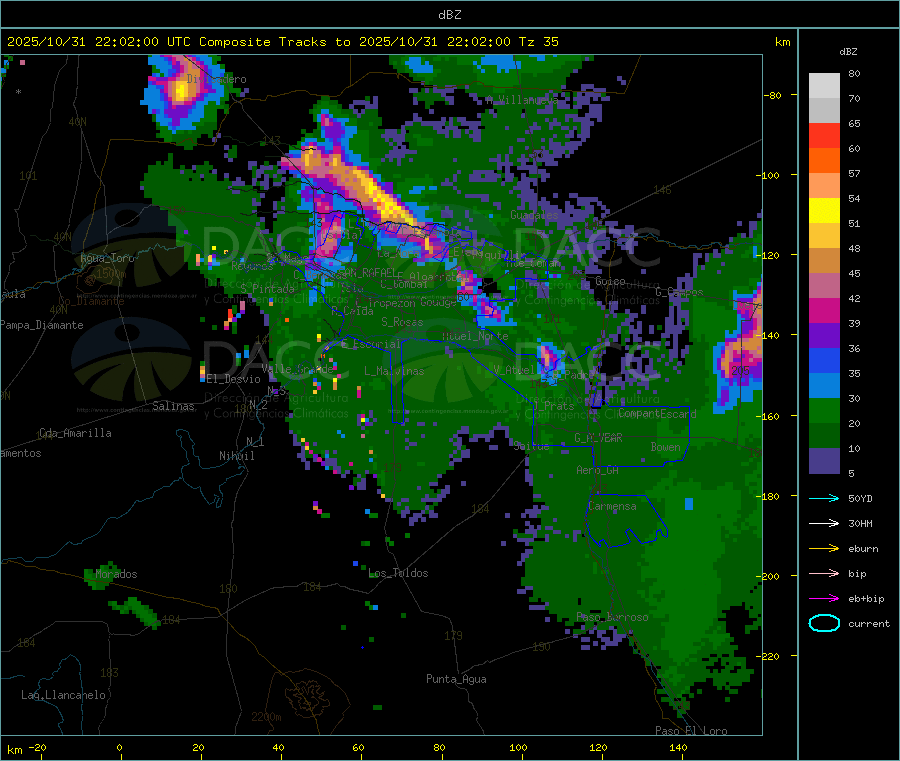This screenshot has height=761, width=900.
Task: Click the cyan 'current' ellipse symbol
Action: click(824, 623)
